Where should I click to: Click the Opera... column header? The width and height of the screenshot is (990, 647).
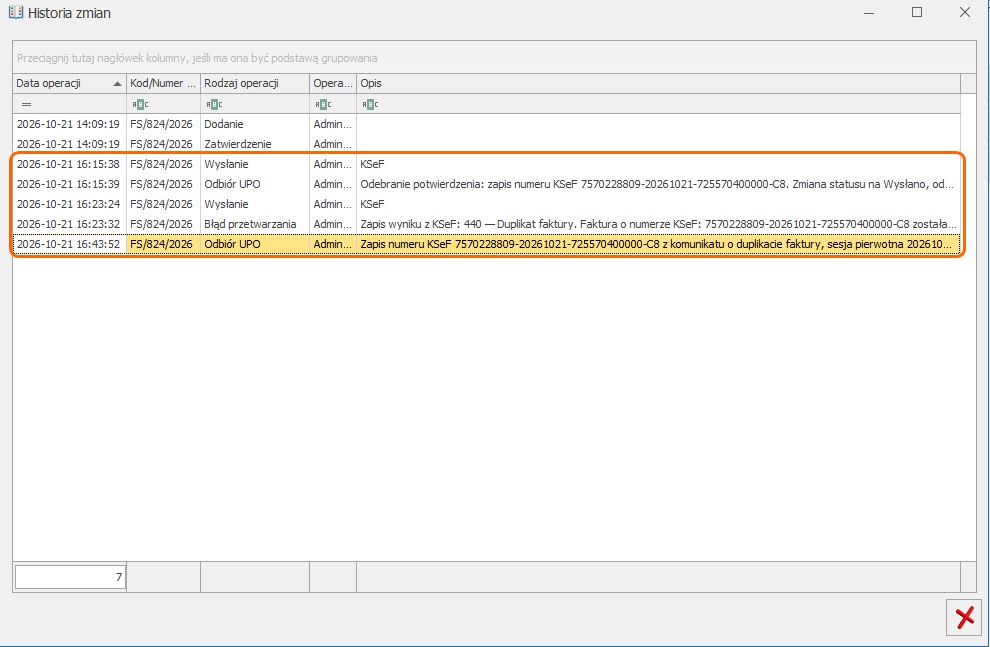tap(333, 83)
